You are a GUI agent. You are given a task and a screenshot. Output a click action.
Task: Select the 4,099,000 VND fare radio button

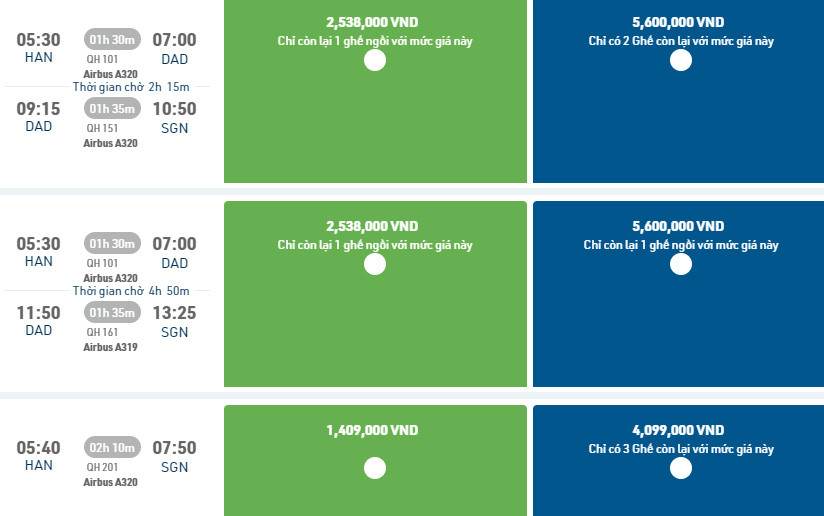(x=681, y=468)
